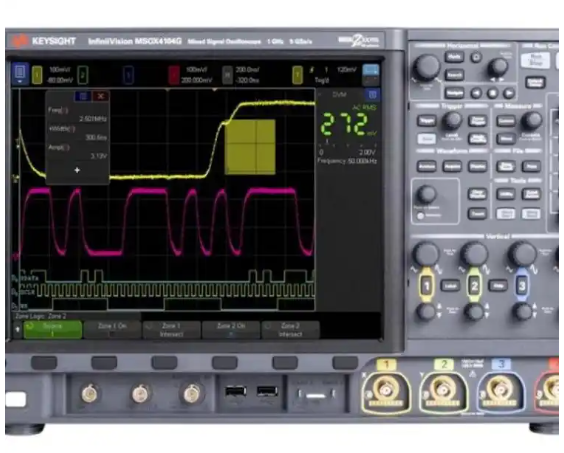This screenshot has height=453, width=564.
Task: Push the Clear Display button
Action: click(478, 194)
